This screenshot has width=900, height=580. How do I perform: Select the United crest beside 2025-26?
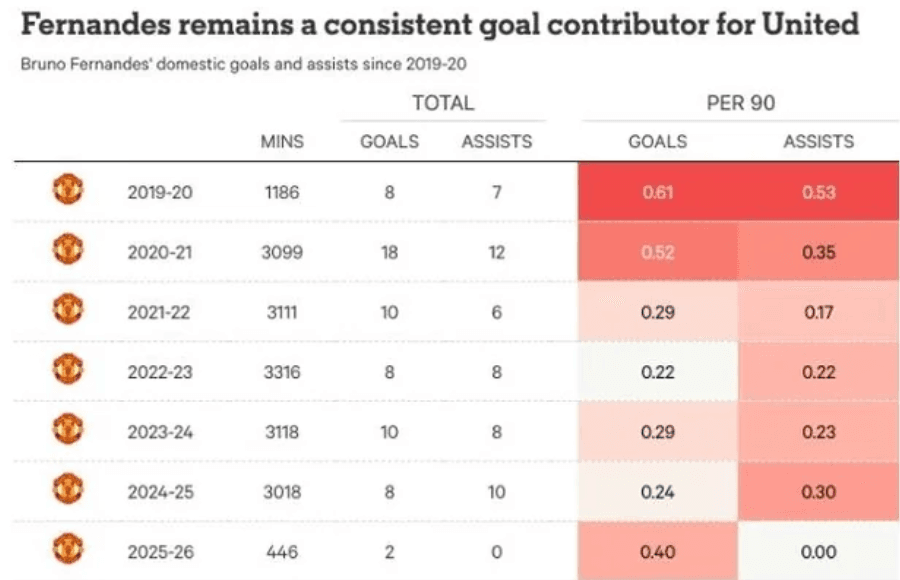coord(67,548)
